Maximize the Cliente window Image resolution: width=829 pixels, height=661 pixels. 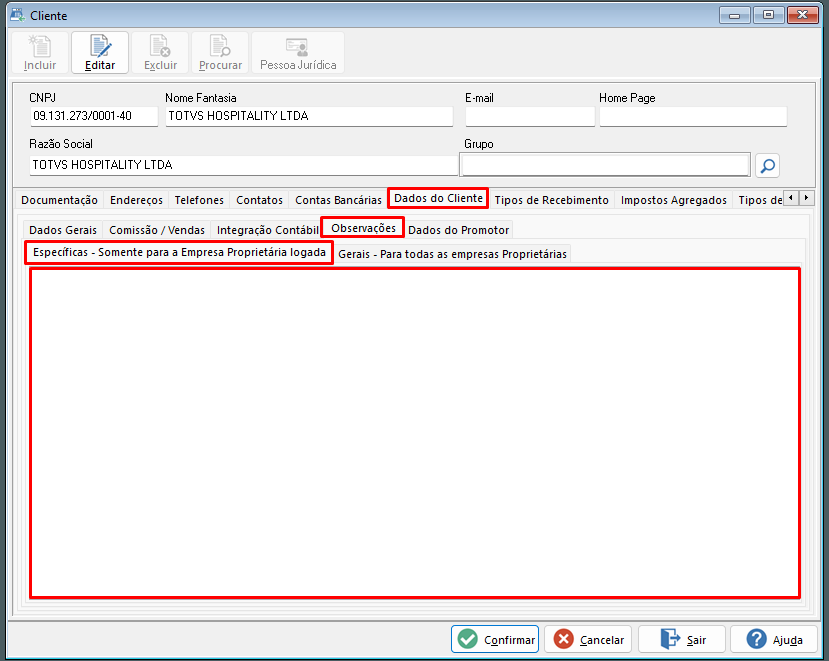(x=769, y=15)
